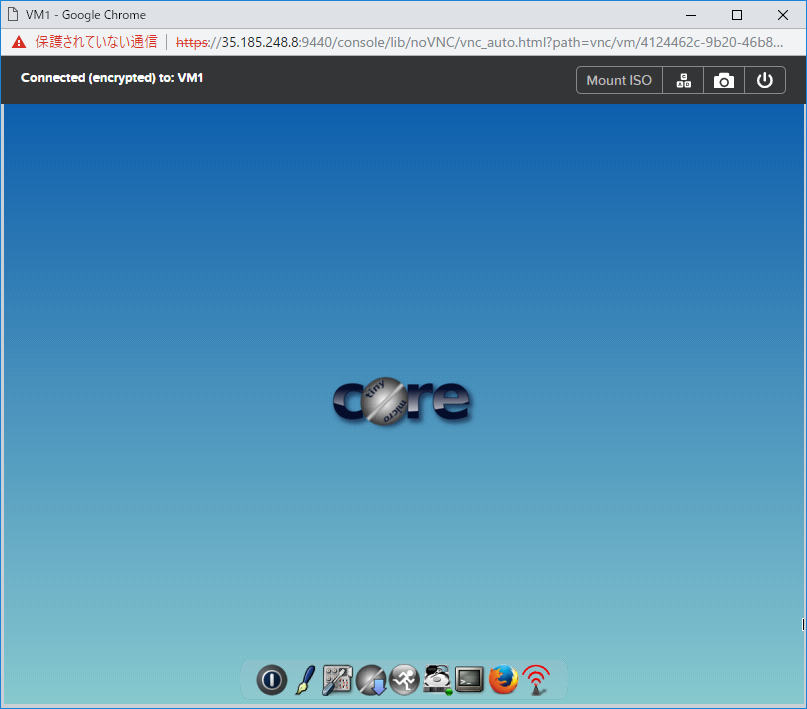
Task: Minimize the VM1 Chrome window
Action: pyautogui.click(x=691, y=15)
